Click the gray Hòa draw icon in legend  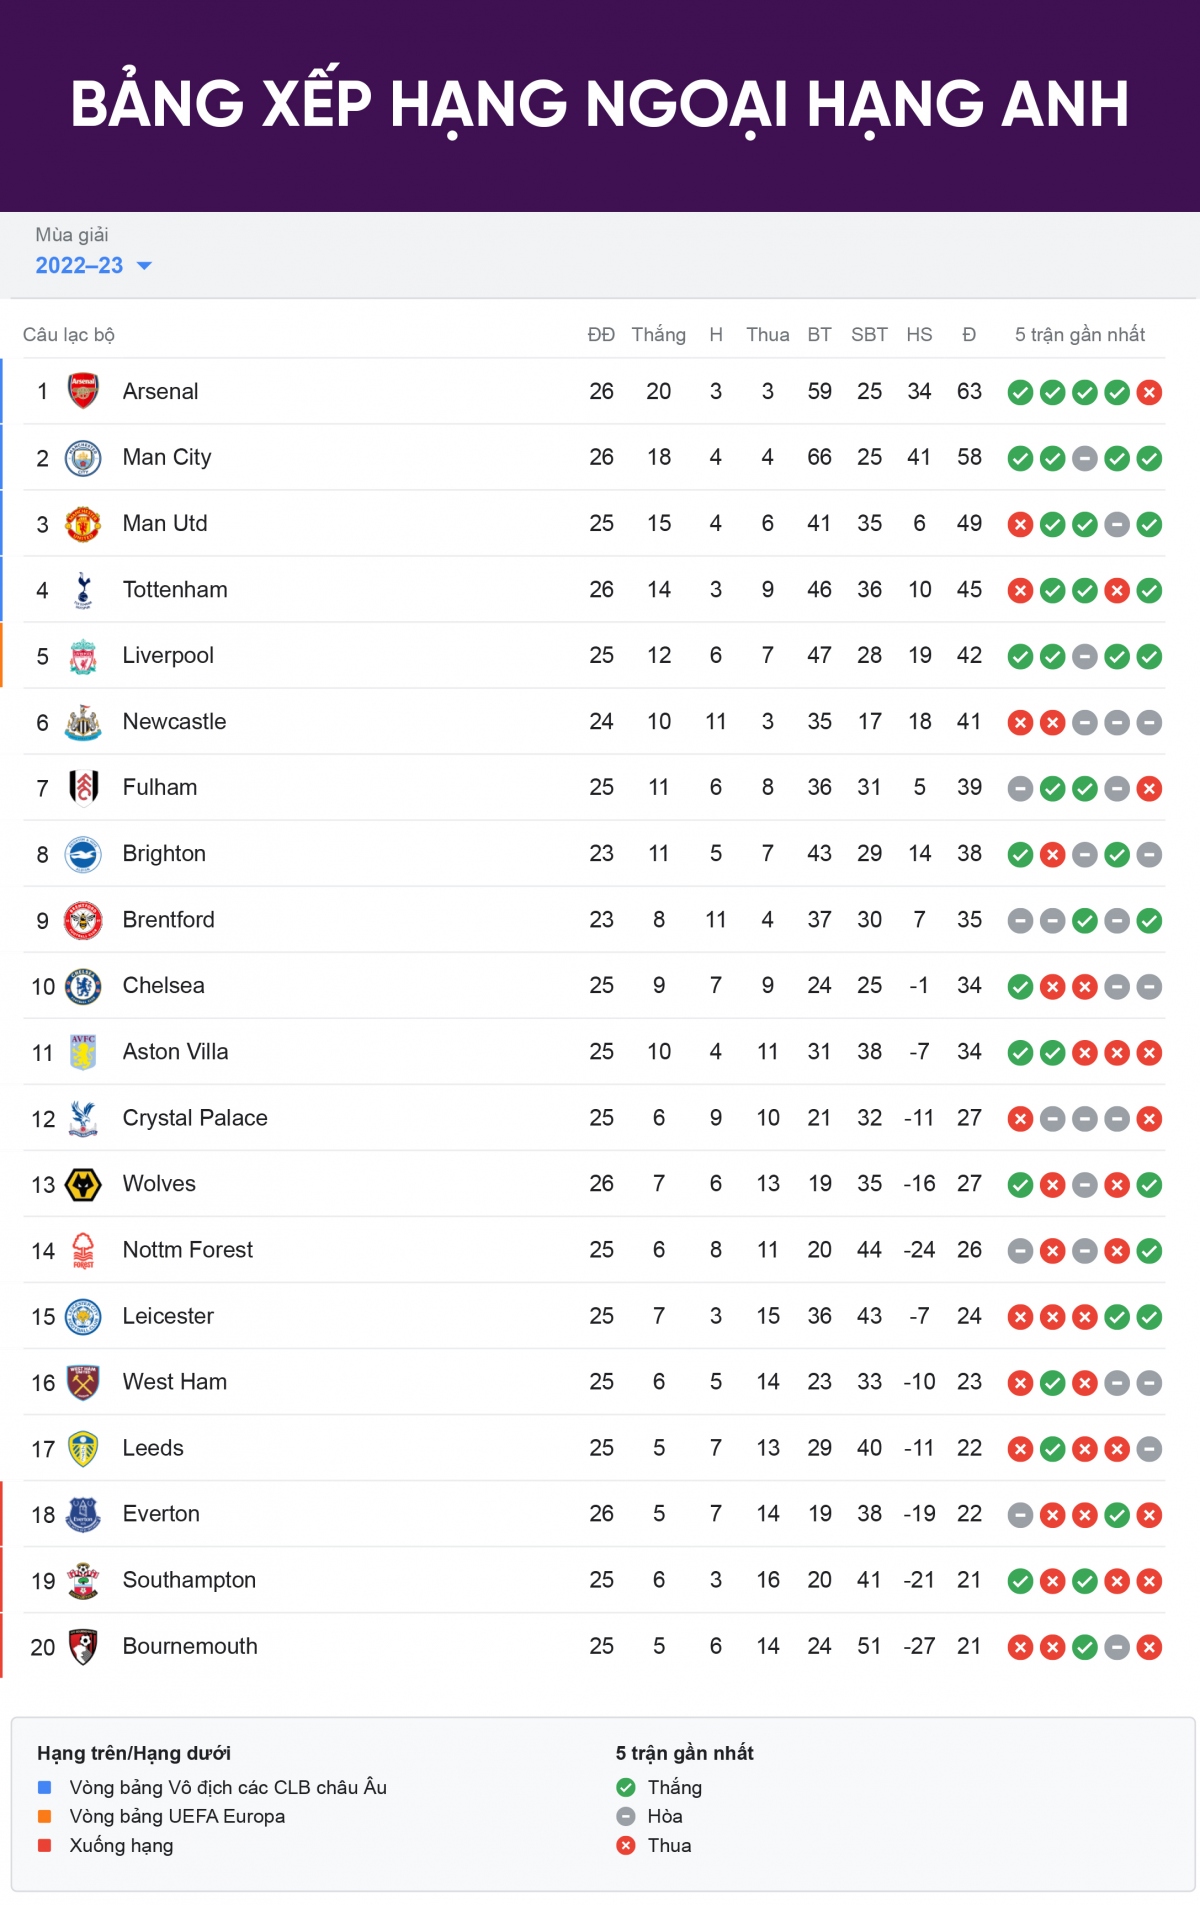[x=624, y=1816]
